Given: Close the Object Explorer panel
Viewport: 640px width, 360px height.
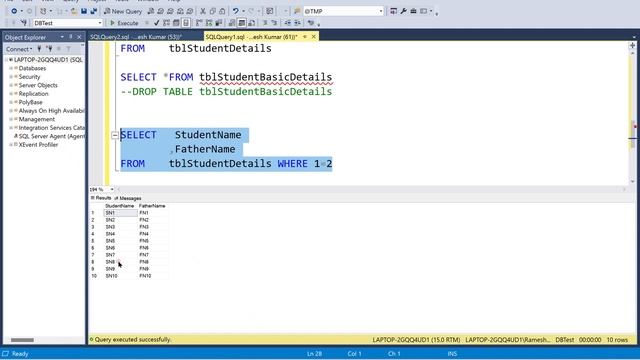Looking at the screenshot, I should [x=79, y=37].
